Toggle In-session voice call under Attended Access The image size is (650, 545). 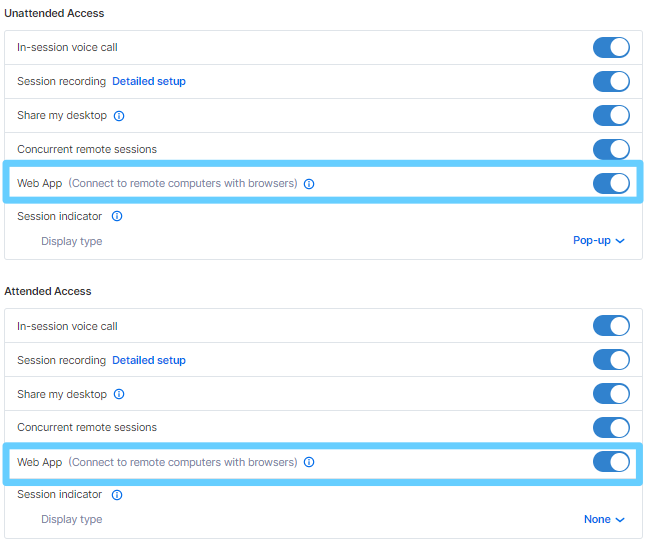tap(611, 326)
